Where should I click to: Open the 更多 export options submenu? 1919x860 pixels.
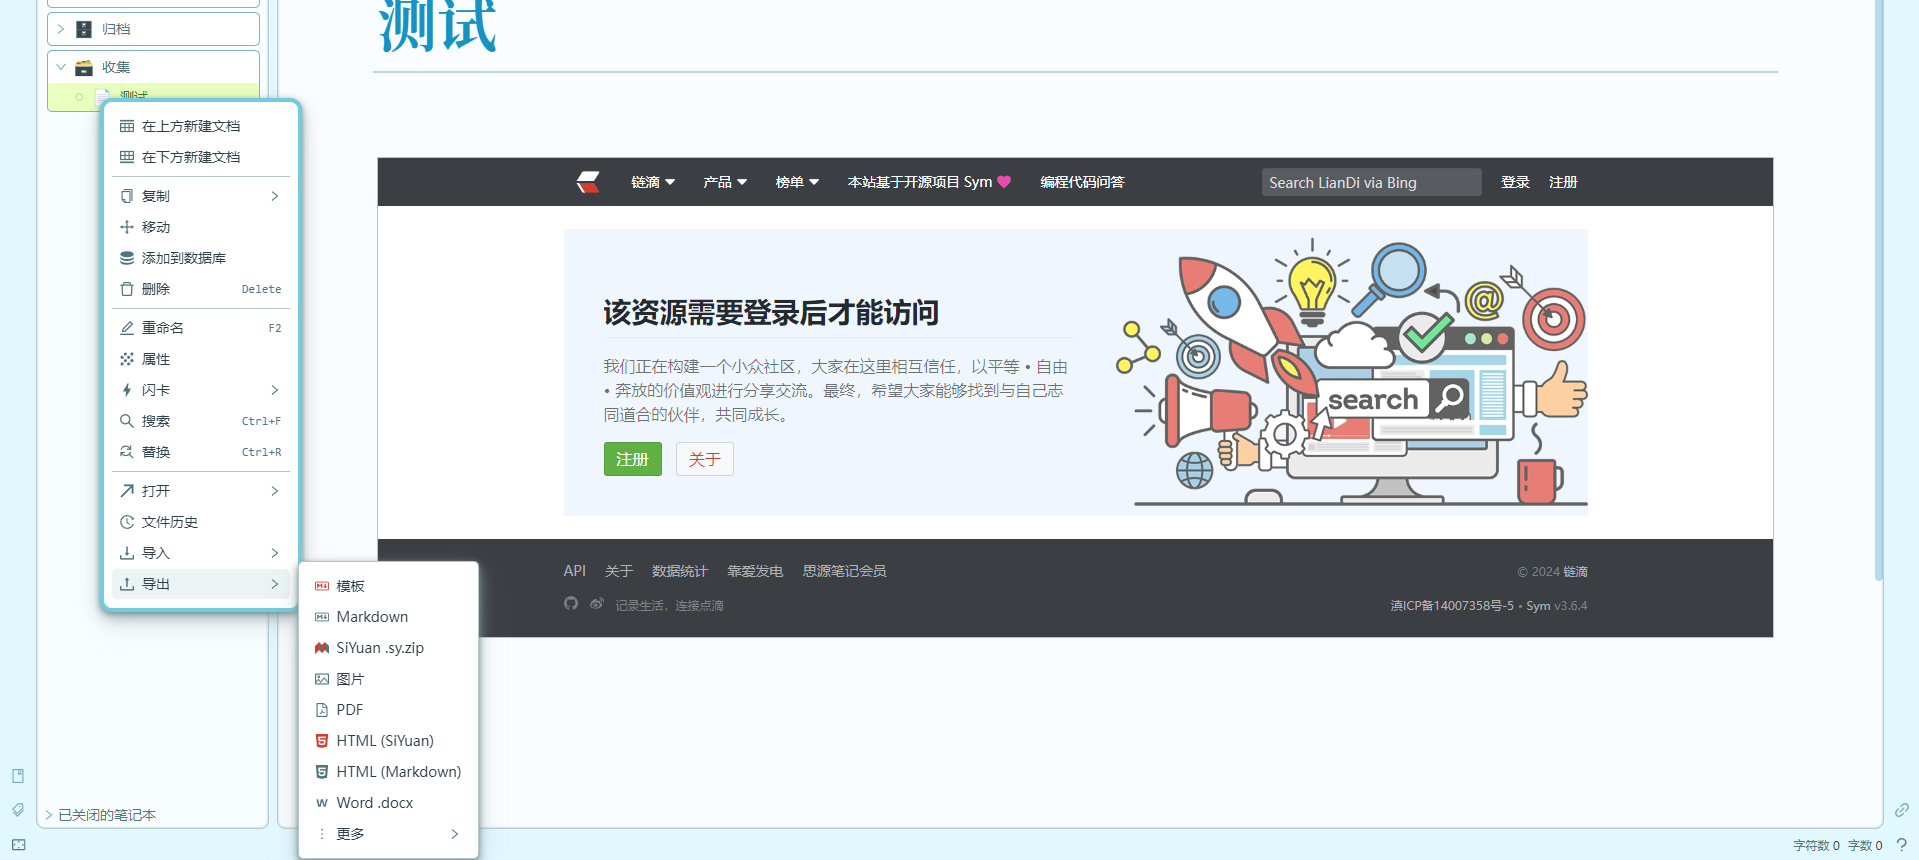click(389, 834)
